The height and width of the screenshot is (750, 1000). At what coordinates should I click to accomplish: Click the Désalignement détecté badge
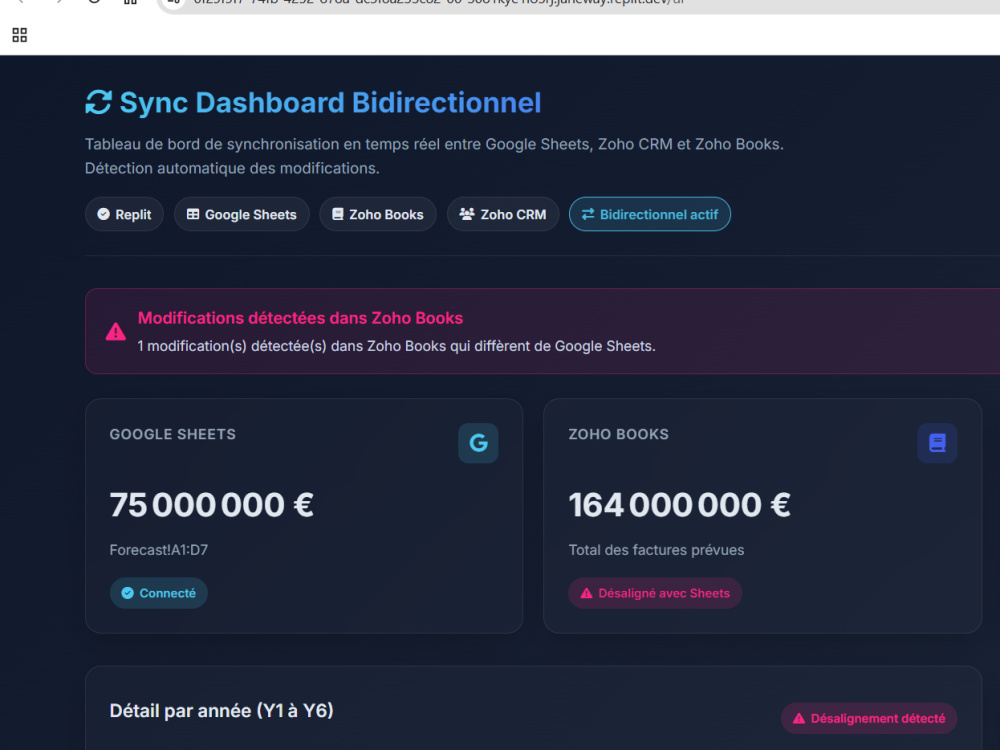click(x=869, y=719)
